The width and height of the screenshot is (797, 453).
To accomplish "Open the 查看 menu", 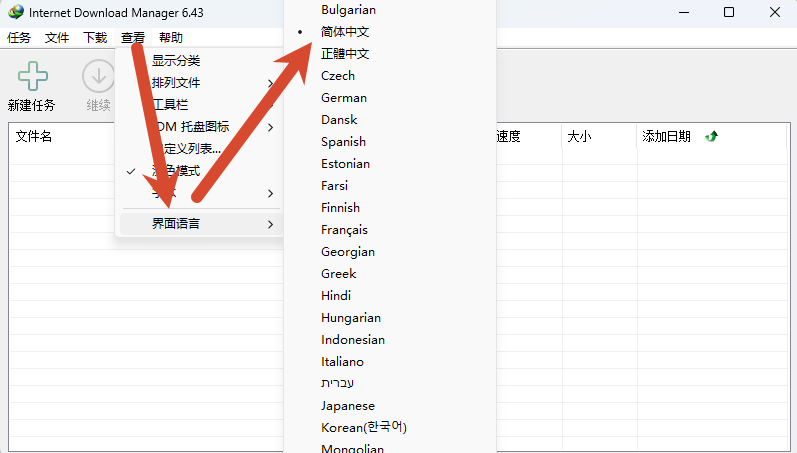I will coord(133,38).
